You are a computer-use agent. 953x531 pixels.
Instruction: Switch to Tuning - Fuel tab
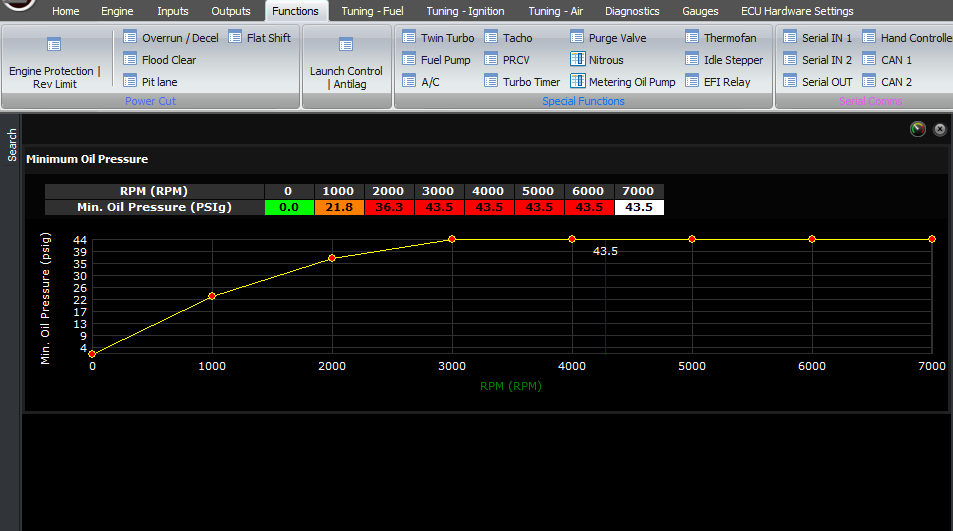(373, 11)
